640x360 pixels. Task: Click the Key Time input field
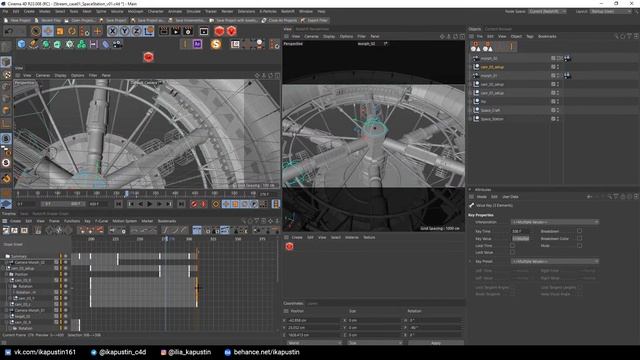tap(521, 231)
